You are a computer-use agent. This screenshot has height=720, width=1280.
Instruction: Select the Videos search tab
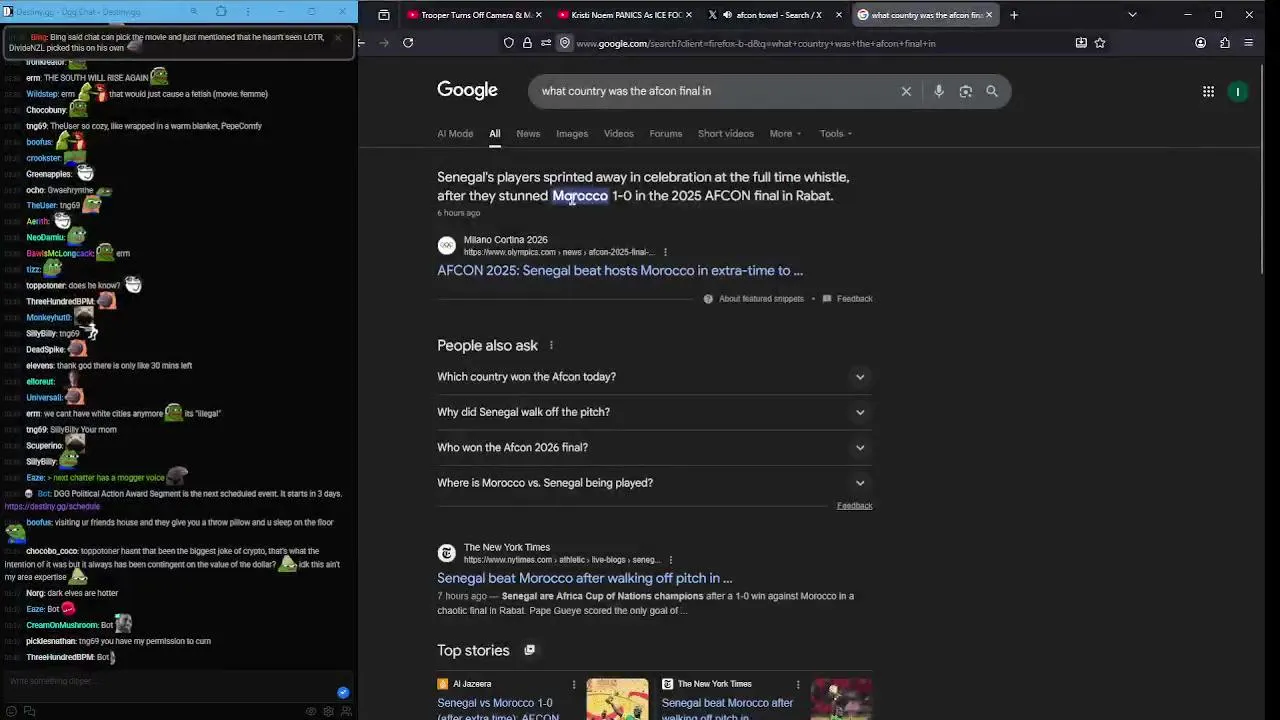(618, 133)
